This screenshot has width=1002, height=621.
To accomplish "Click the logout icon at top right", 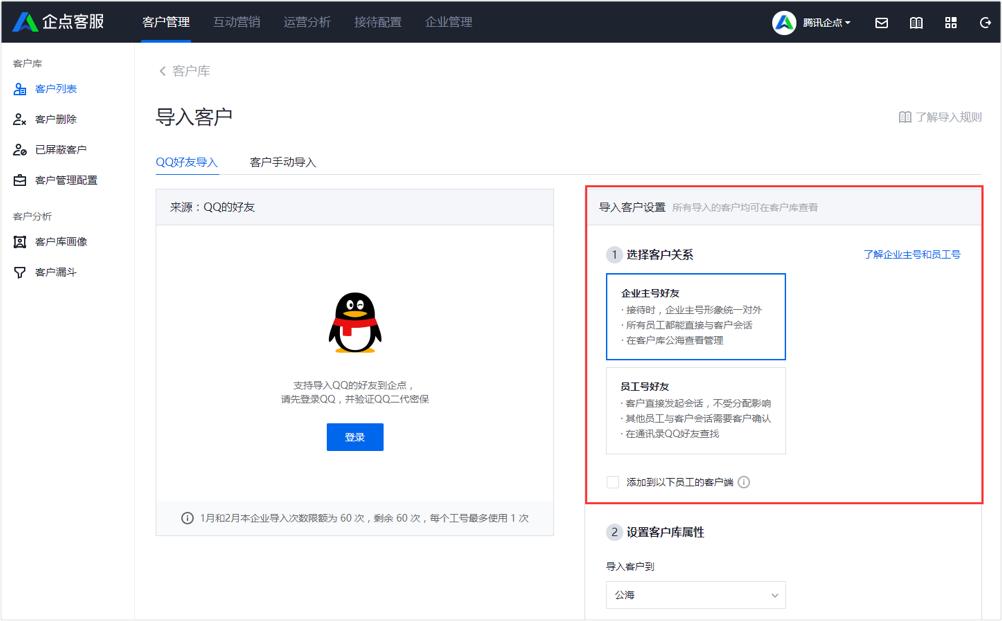I will click(x=987, y=22).
